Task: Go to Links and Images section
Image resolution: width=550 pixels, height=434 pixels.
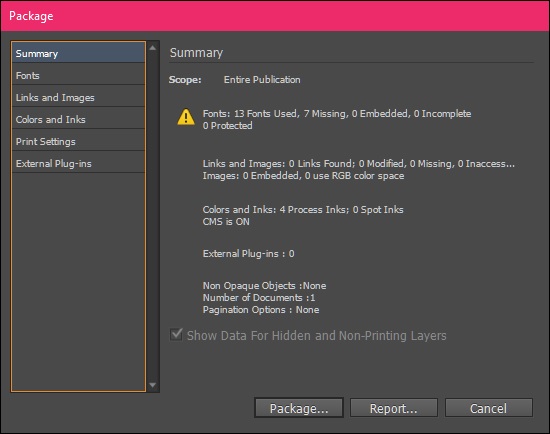Action: (x=78, y=97)
